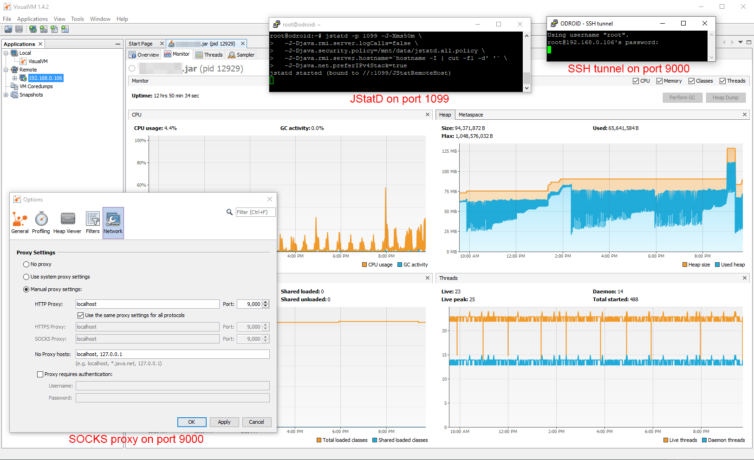Image resolution: width=754 pixels, height=460 pixels.
Task: Collapse the Local node in Applications tree
Action: [x=6, y=53]
